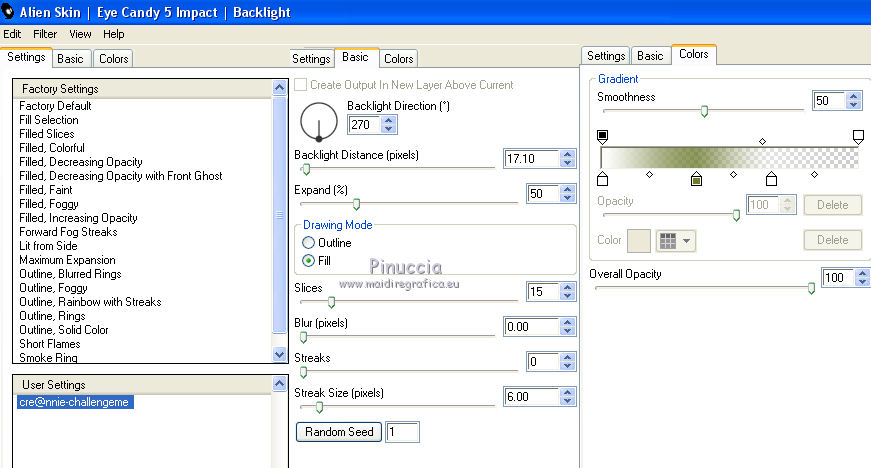Click the Alien Skin app icon in title bar
Viewport: 871px width, 468px height.
point(8,11)
